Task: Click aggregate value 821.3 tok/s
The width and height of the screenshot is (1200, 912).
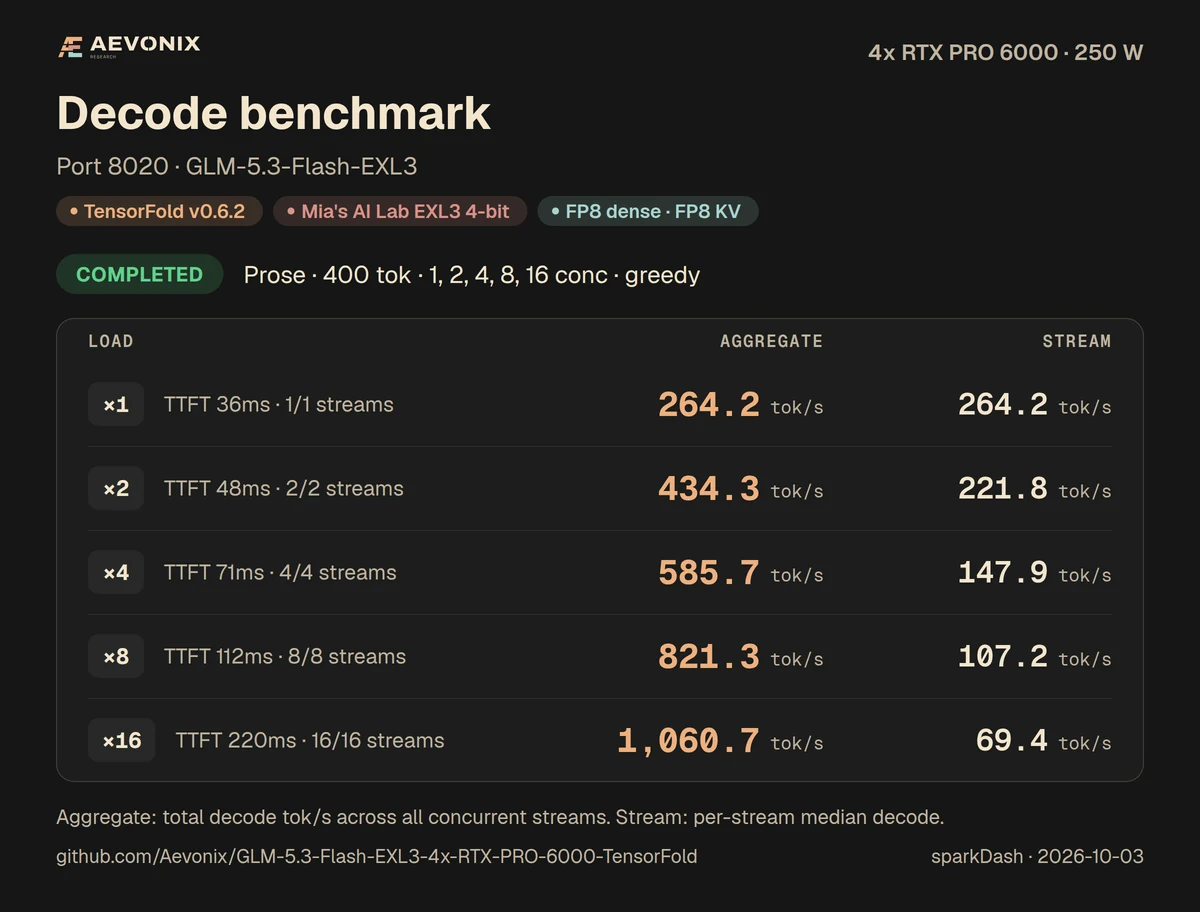Action: pyautogui.click(x=741, y=657)
